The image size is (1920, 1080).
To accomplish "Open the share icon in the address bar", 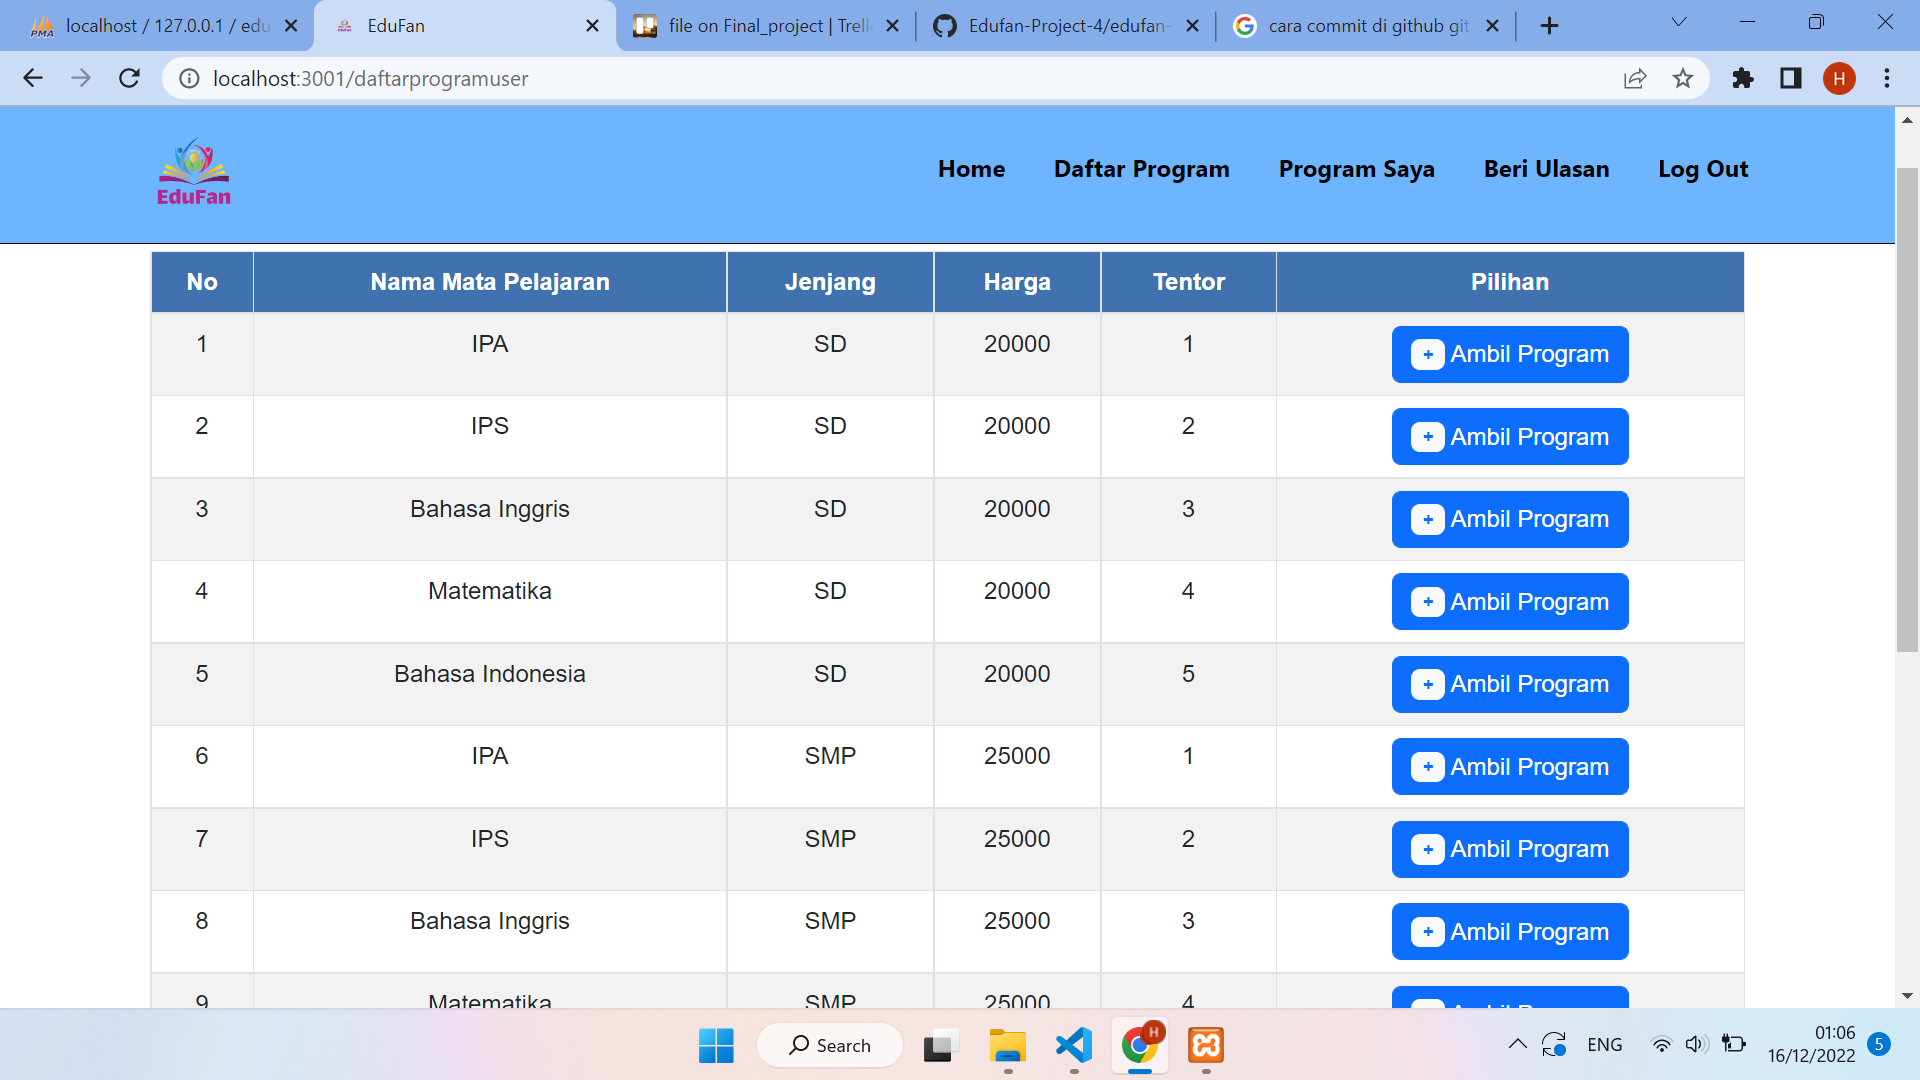I will click(x=1635, y=78).
